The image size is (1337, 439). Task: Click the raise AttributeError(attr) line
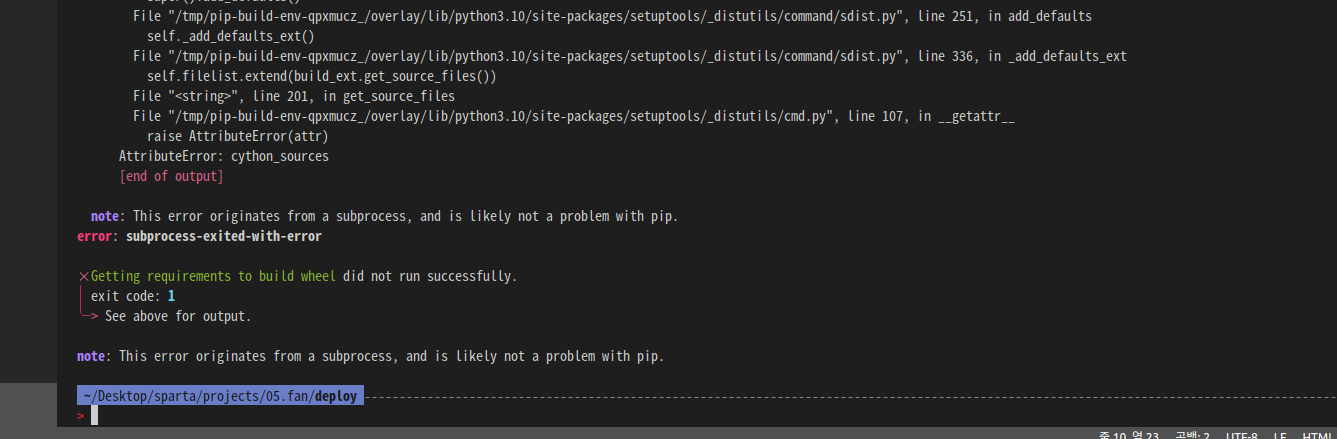[238, 136]
